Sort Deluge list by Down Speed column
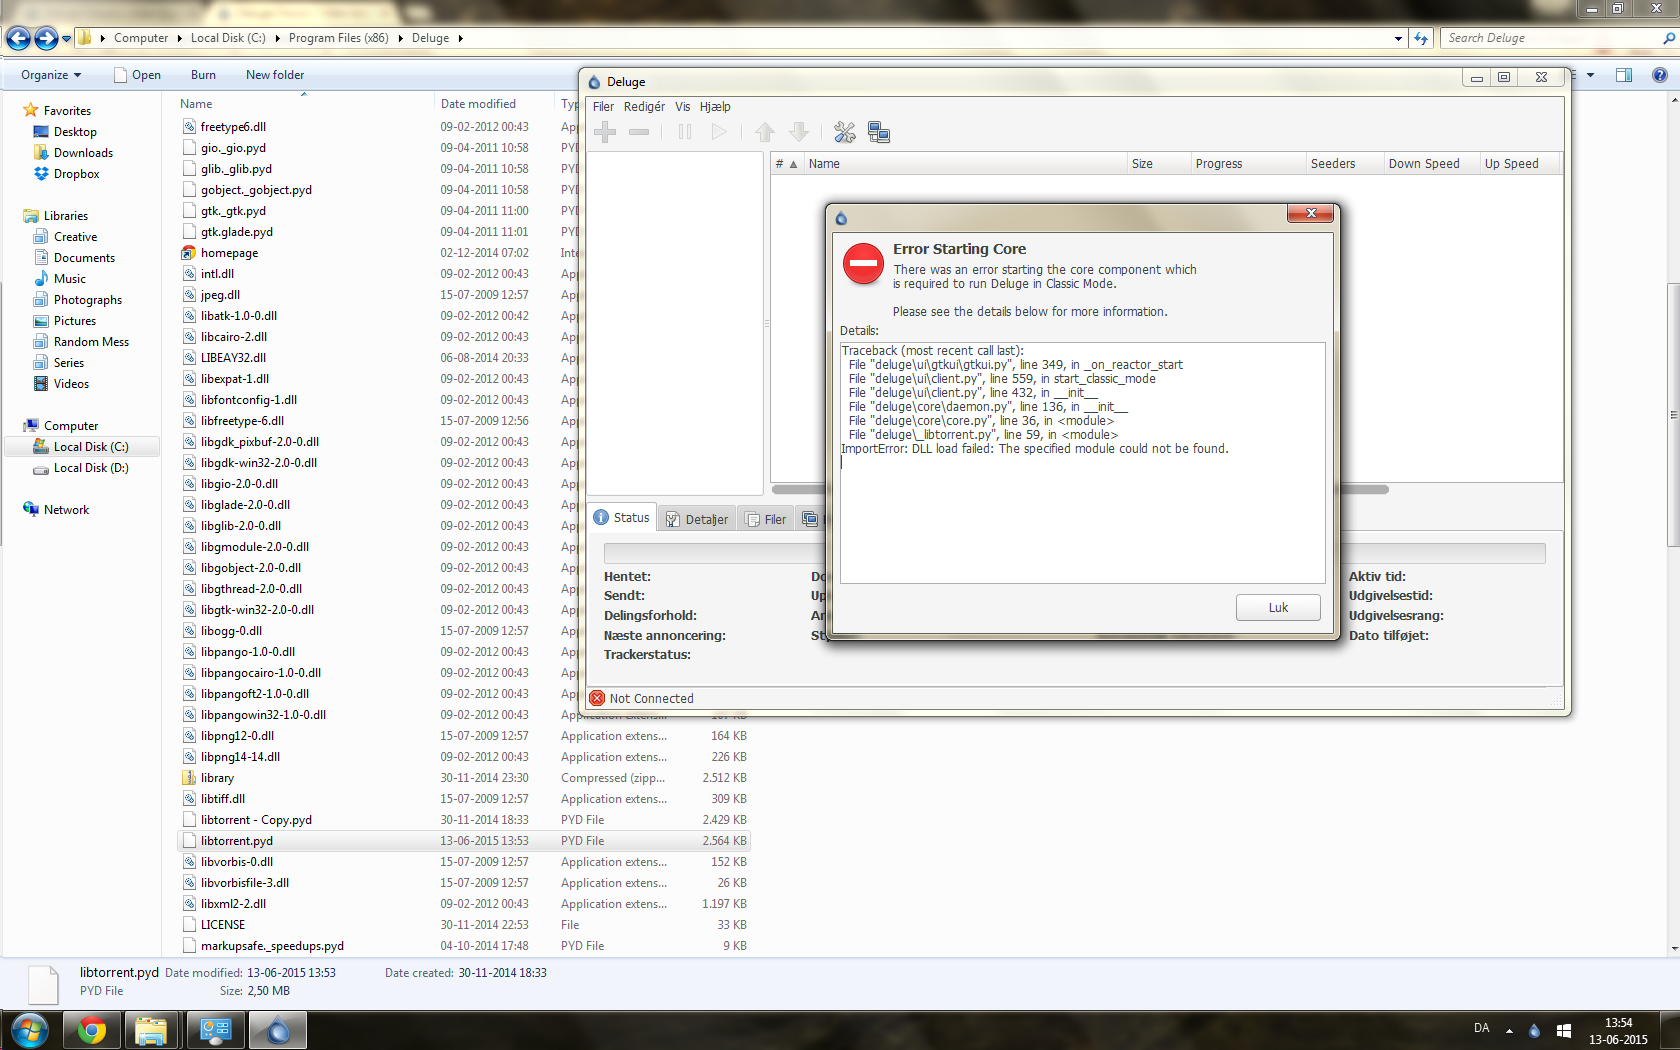 click(1431, 163)
